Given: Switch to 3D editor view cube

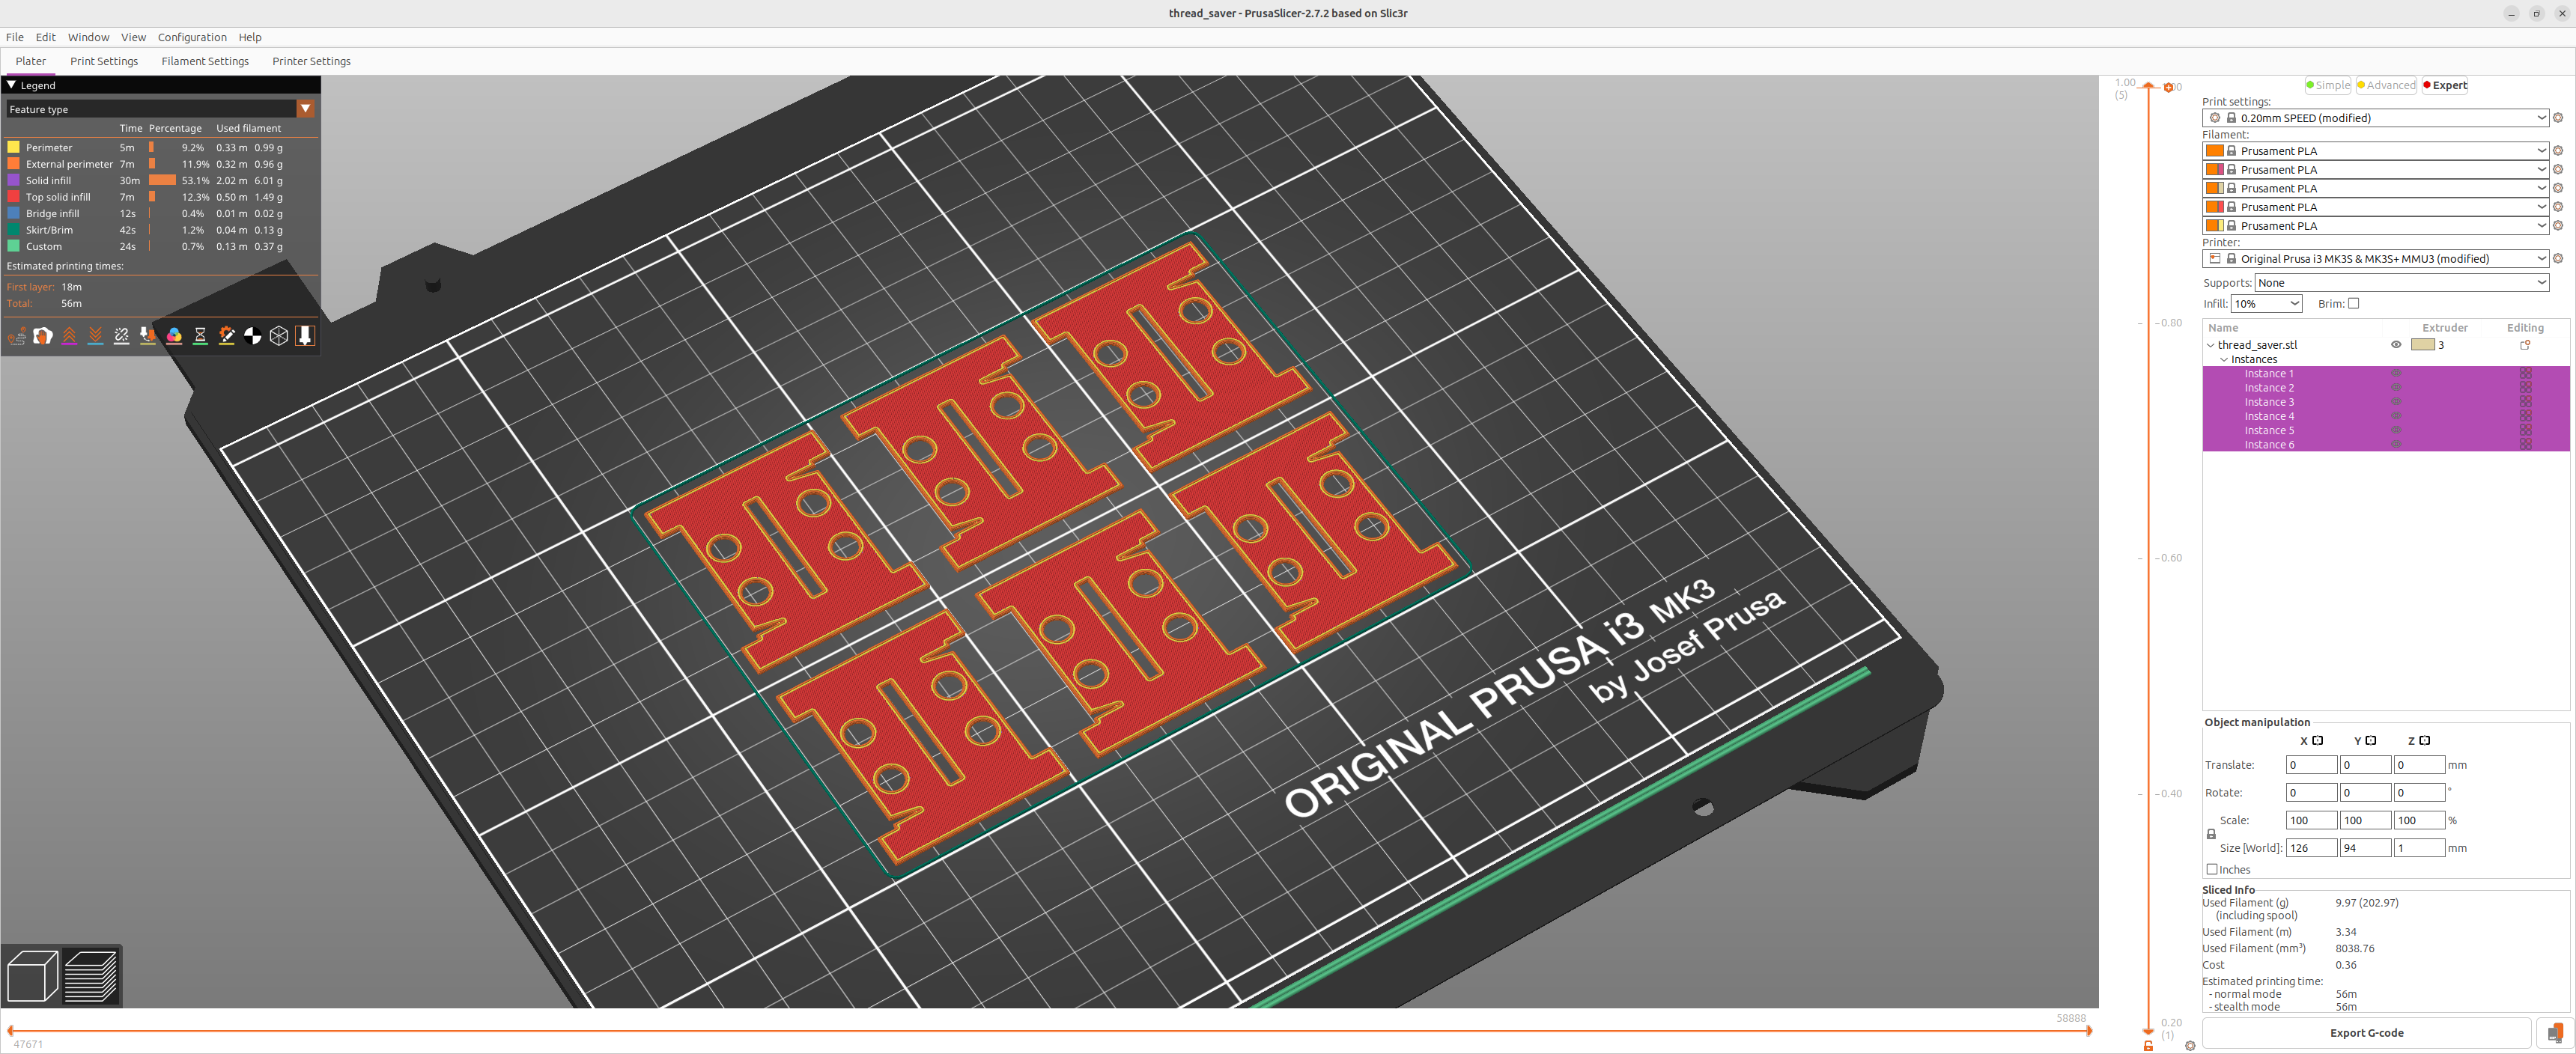Looking at the screenshot, I should 32,976.
